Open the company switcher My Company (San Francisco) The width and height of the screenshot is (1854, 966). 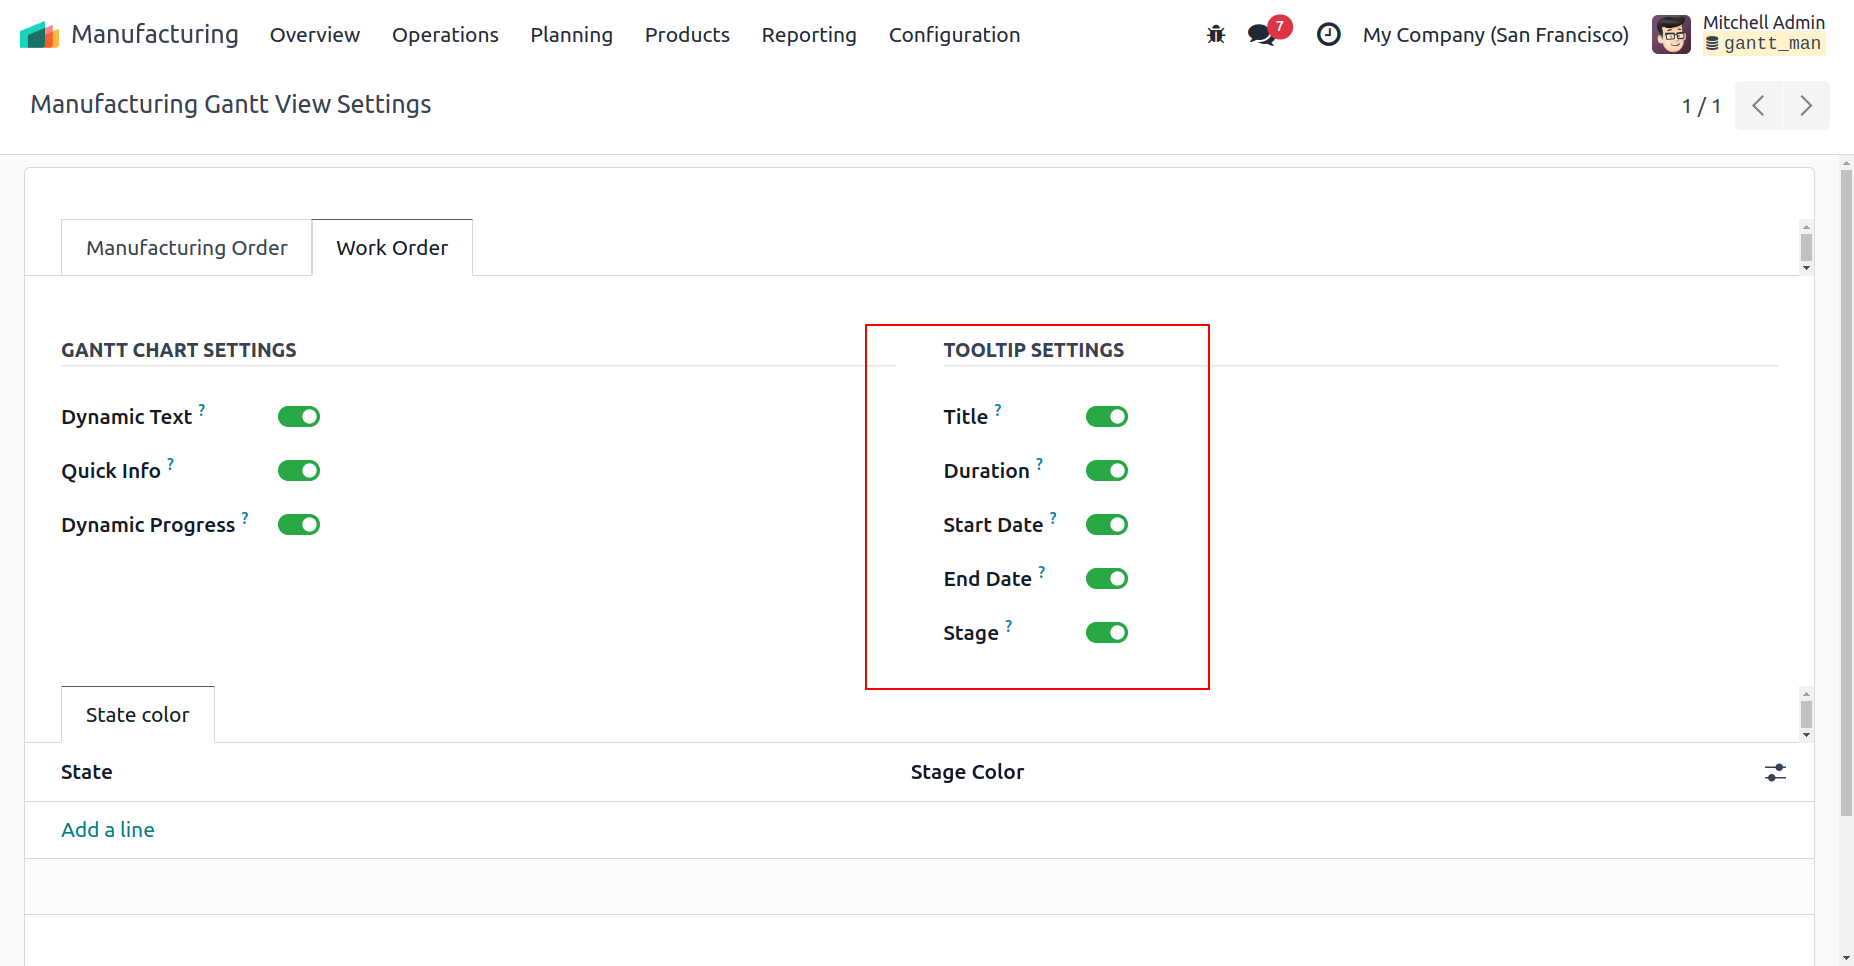[x=1495, y=35]
